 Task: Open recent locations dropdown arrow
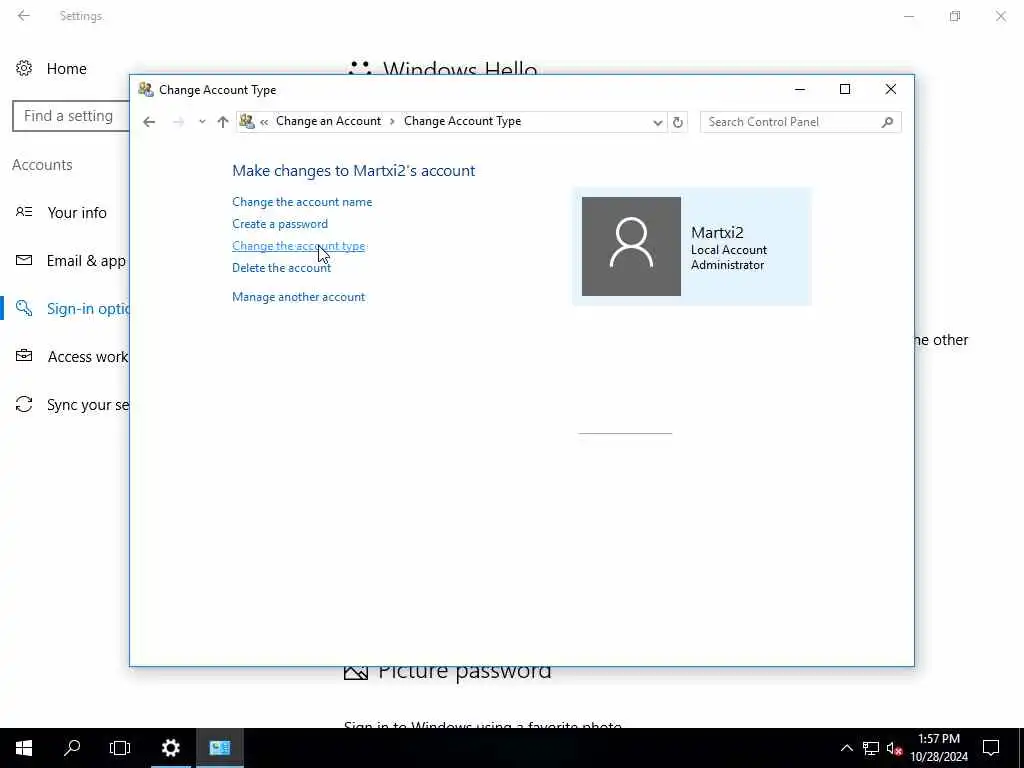pos(202,122)
